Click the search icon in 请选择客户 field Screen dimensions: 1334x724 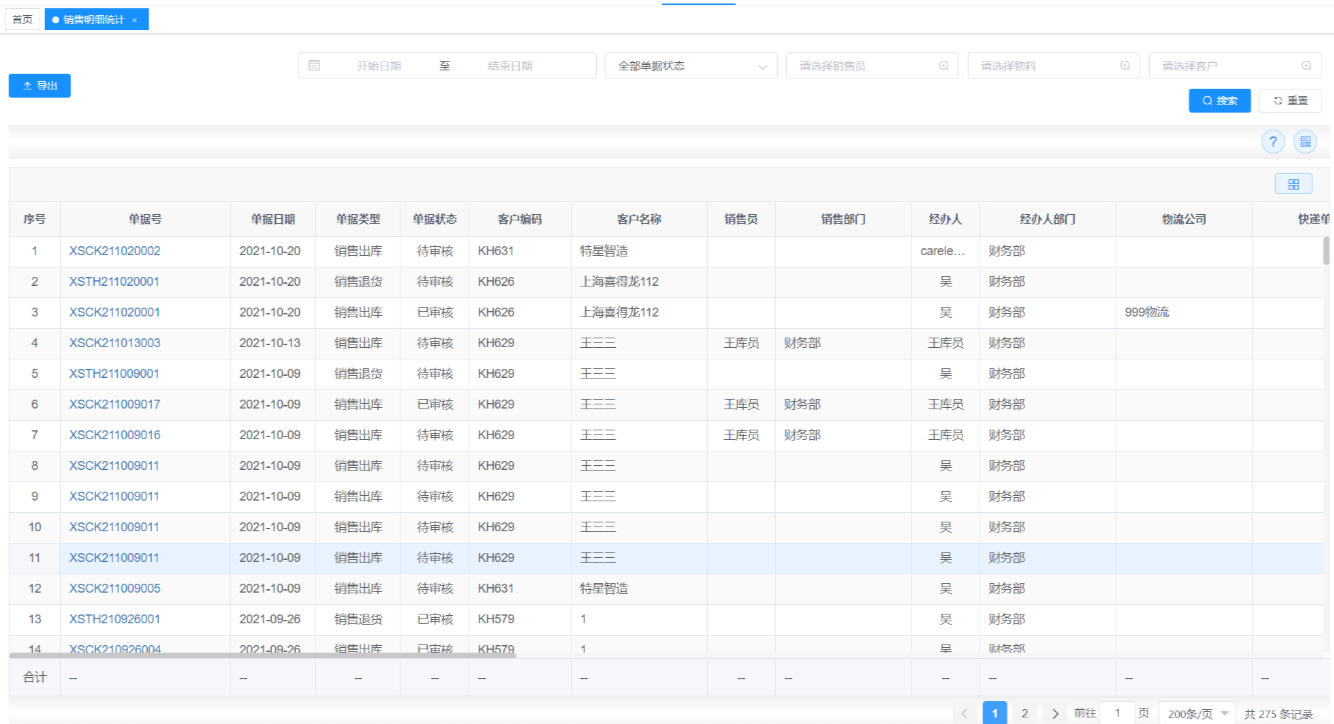1306,66
